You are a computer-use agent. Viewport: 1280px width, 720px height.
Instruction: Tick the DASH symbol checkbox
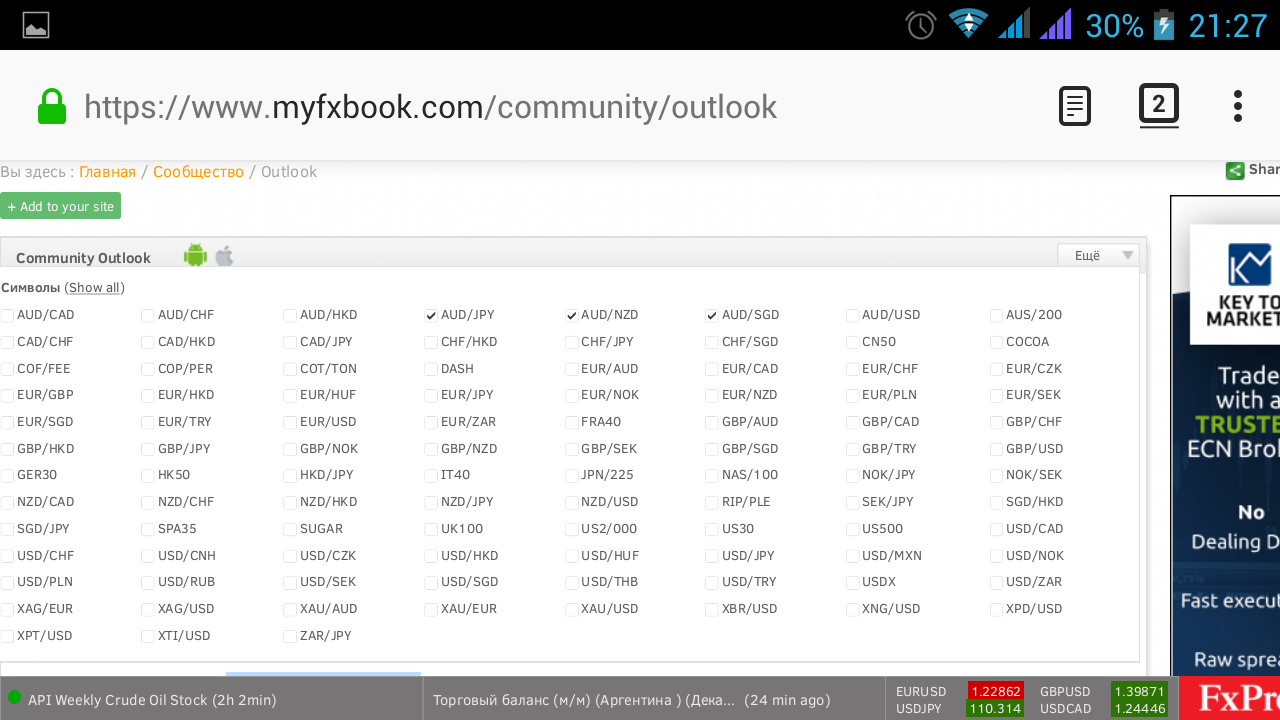click(x=431, y=370)
